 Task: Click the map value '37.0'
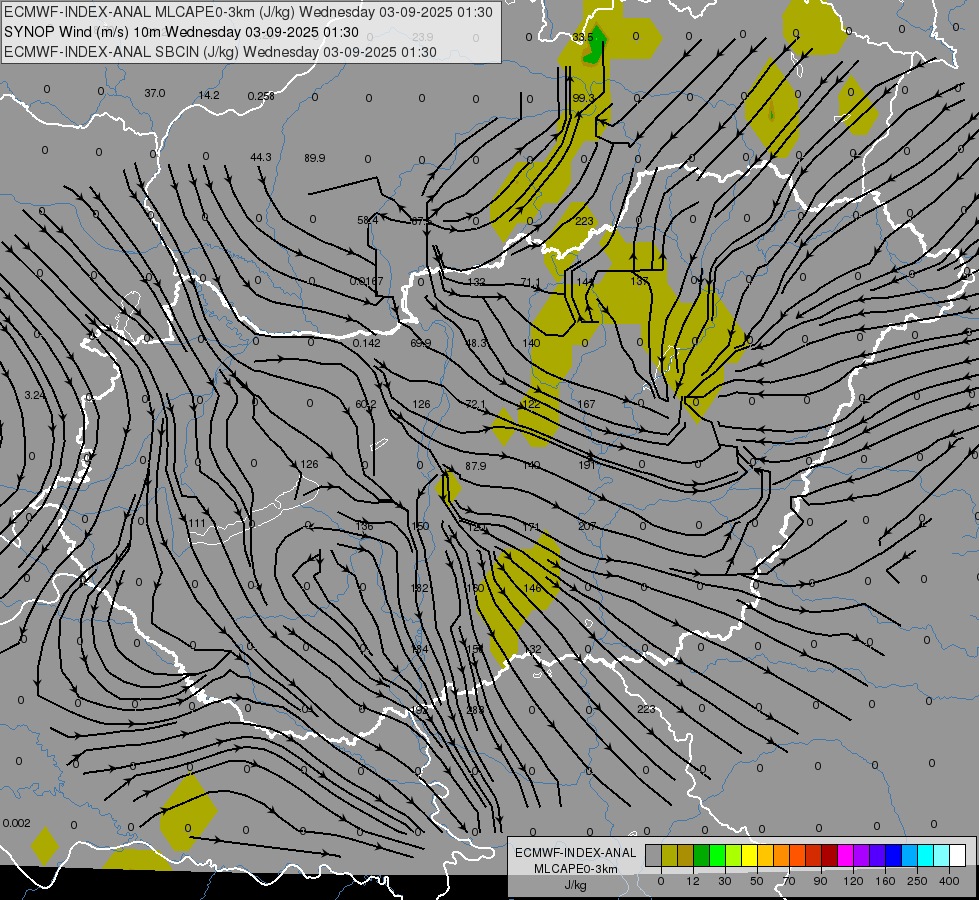pos(155,94)
